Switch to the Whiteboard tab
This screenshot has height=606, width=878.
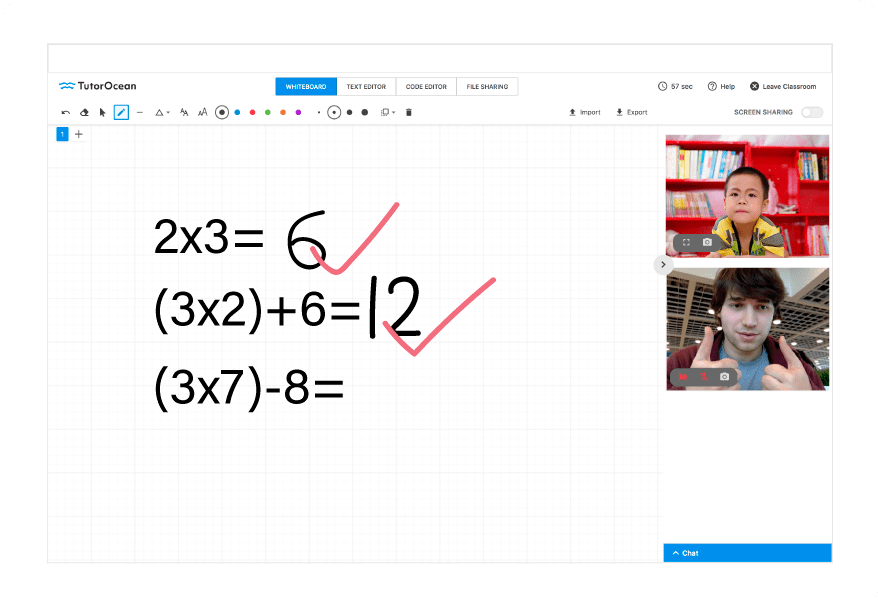click(306, 87)
